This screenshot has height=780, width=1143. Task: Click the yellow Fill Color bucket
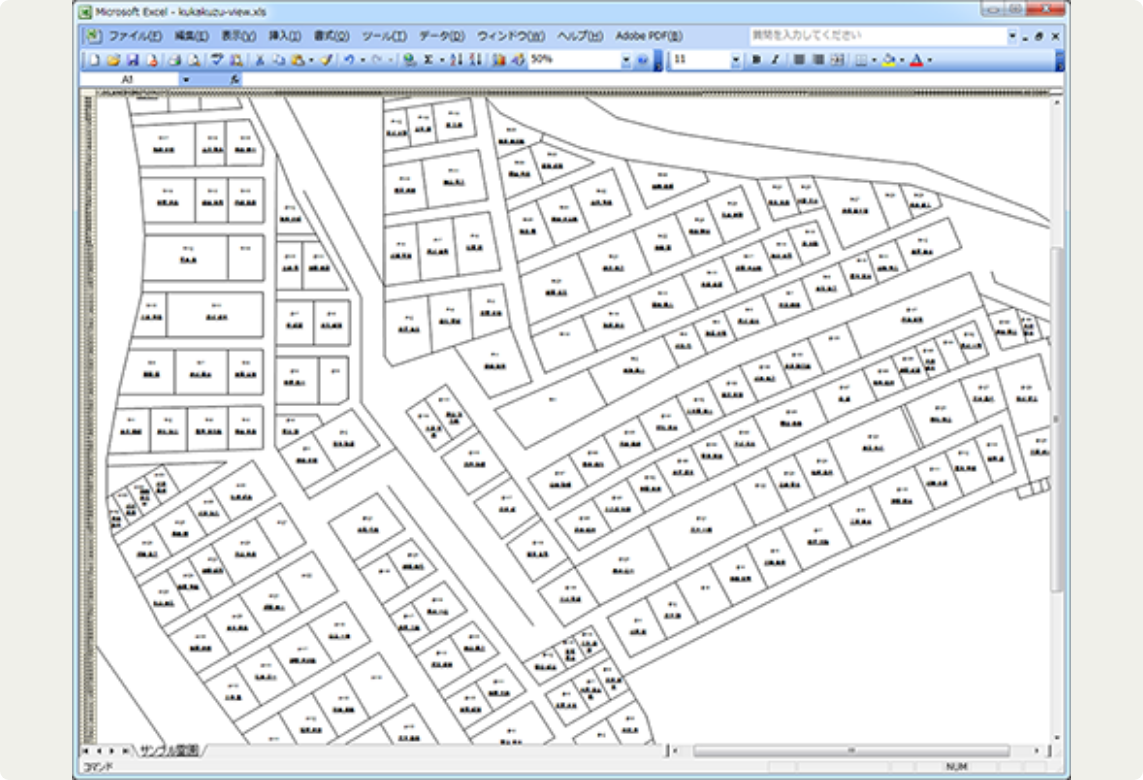[889, 60]
